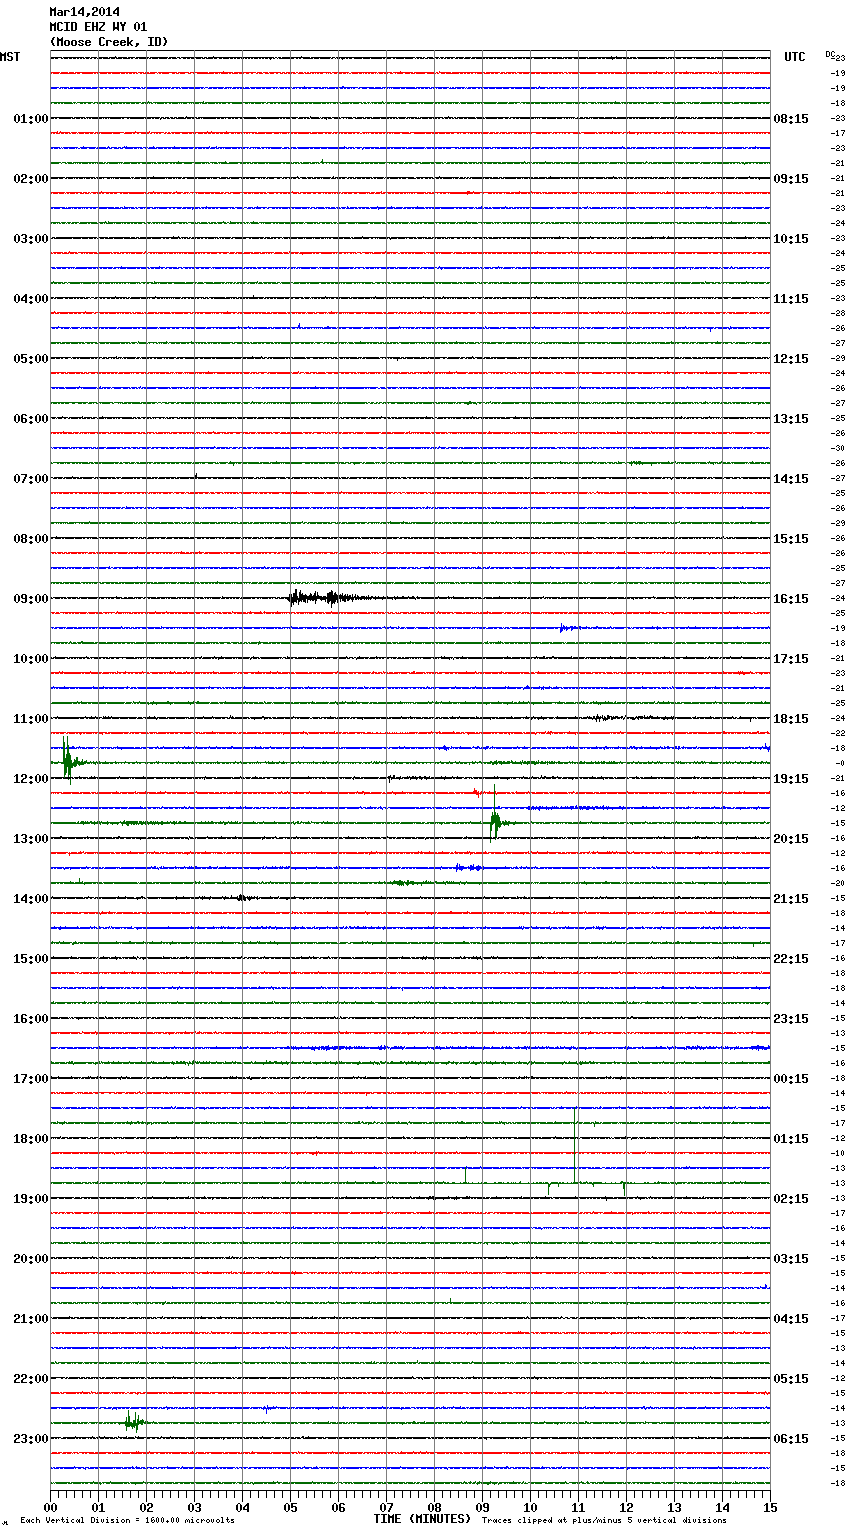
Task: Click the 21:00 MST time label
Action: pyautogui.click(x=31, y=1319)
